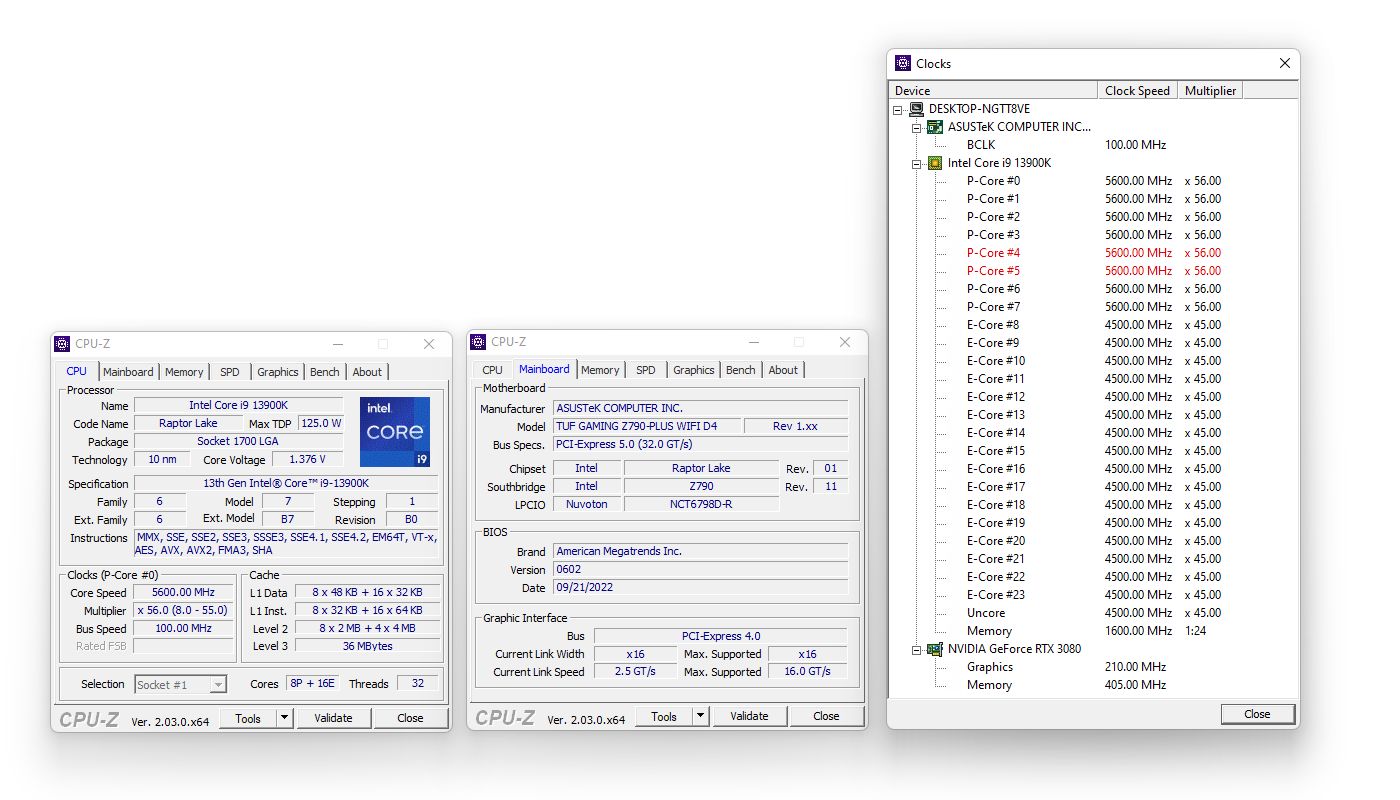Select the P-Core #7 row

(x=1093, y=307)
